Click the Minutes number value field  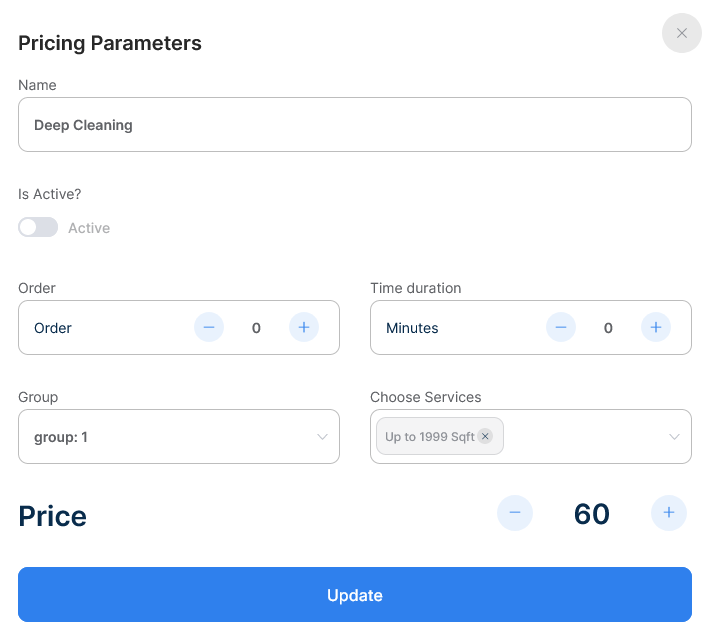(x=608, y=328)
